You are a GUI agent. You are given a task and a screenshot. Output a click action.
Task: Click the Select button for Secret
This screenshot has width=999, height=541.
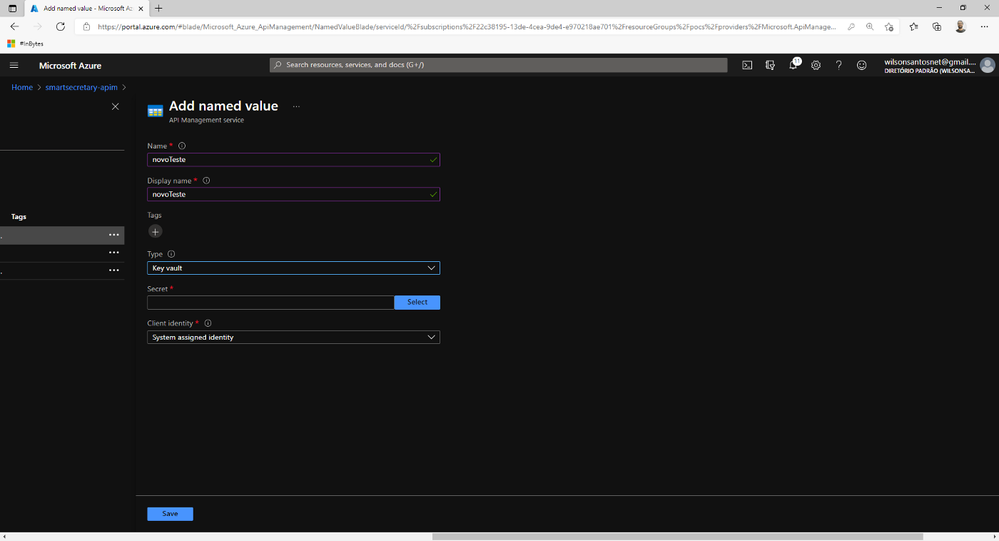(417, 302)
